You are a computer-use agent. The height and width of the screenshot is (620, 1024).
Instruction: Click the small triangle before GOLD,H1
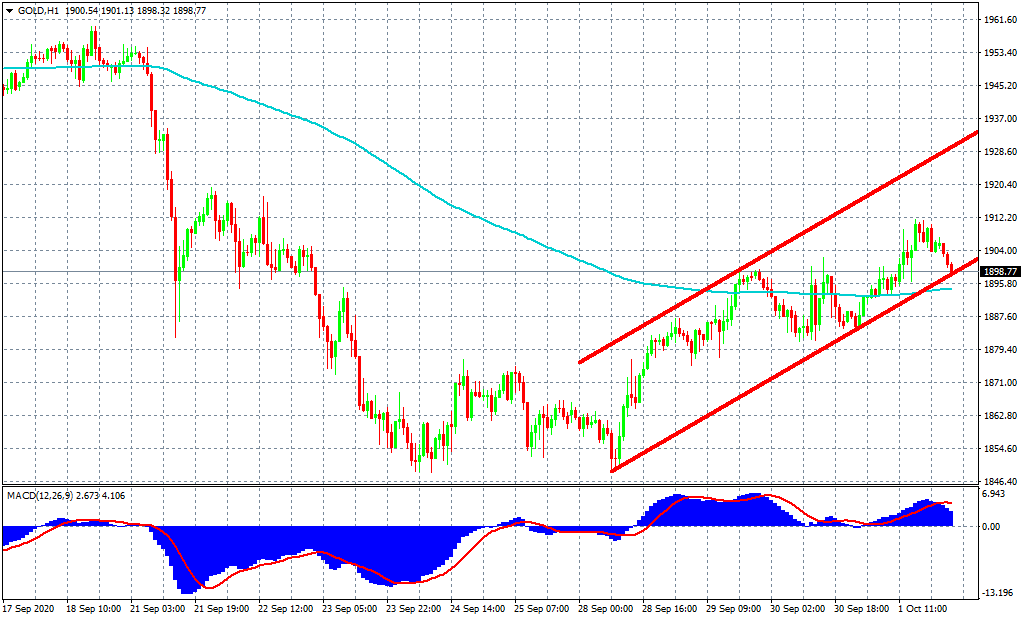[8, 9]
